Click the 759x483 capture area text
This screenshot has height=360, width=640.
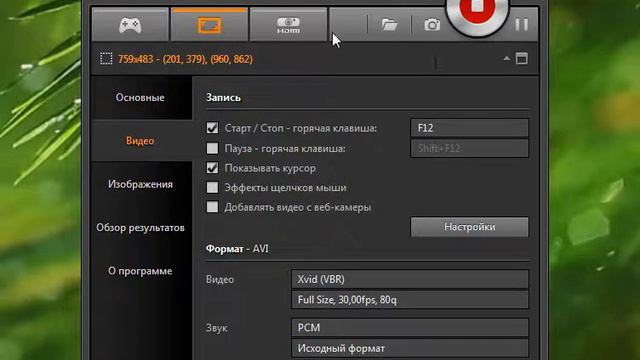pos(185,59)
